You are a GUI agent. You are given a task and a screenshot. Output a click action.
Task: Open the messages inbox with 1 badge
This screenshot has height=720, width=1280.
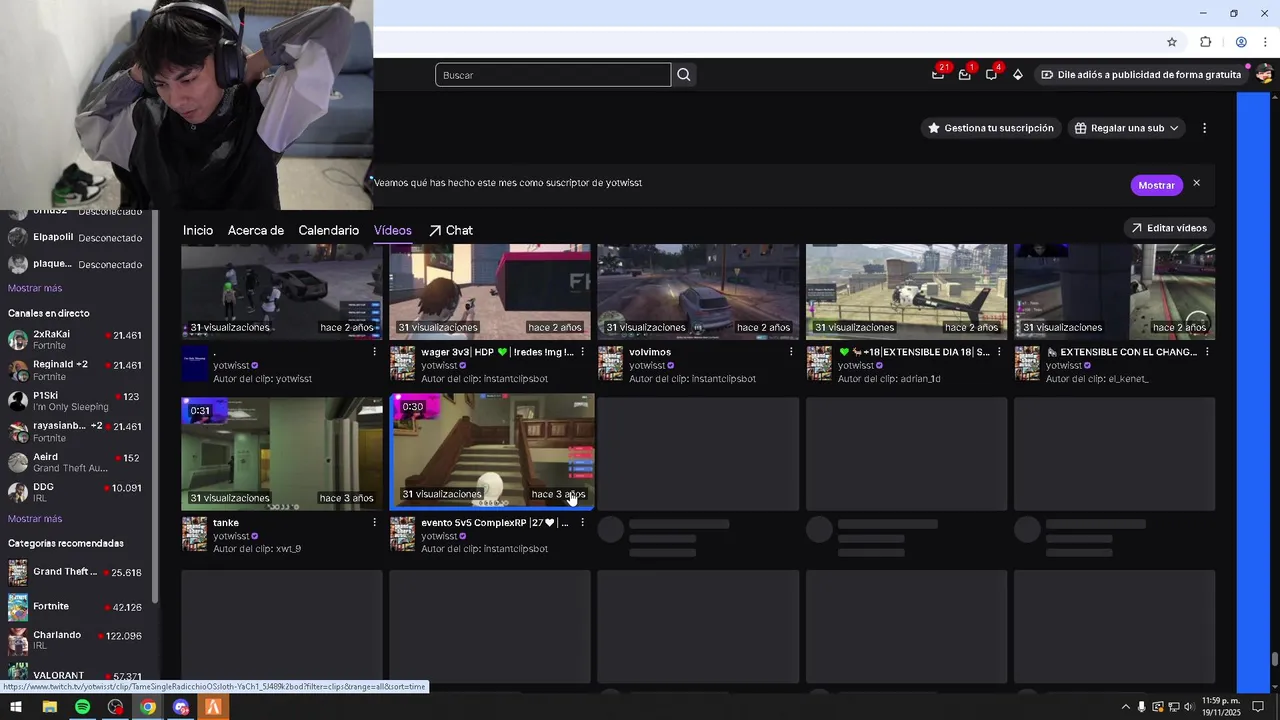[x=965, y=74]
